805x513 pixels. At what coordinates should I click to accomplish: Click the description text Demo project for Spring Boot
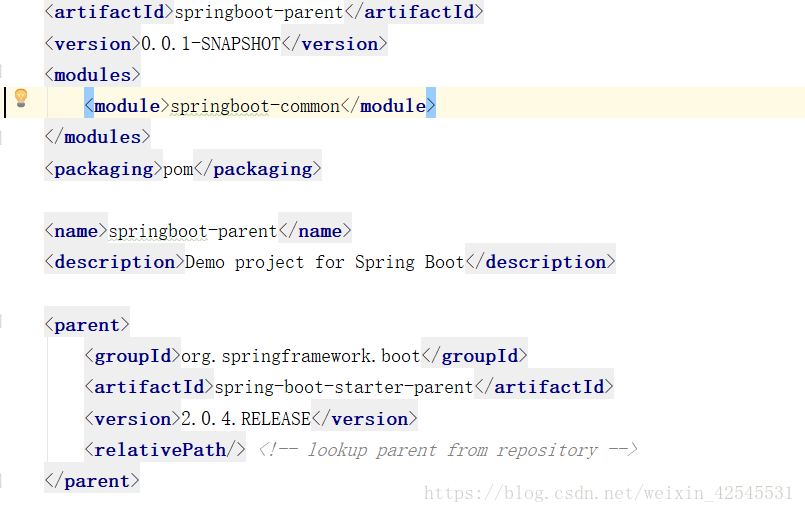click(324, 262)
